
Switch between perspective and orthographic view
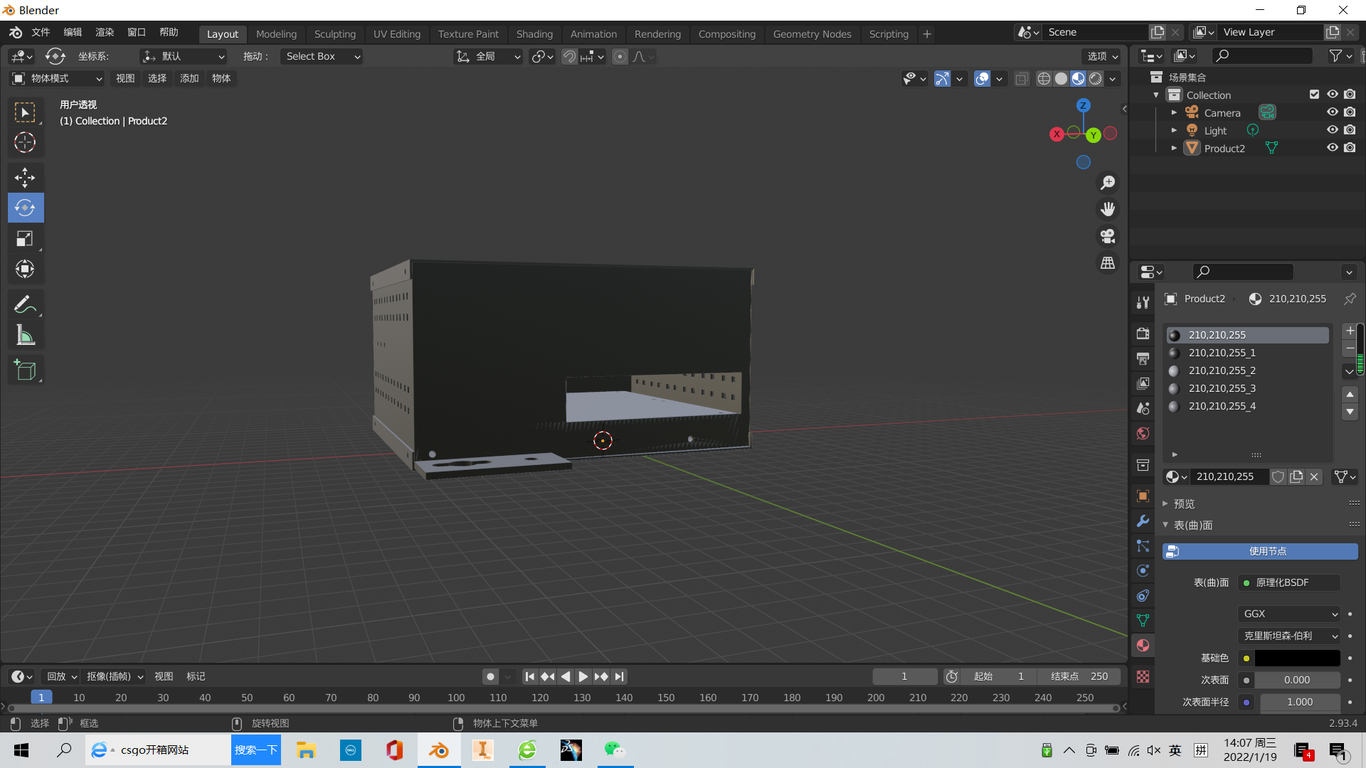pyautogui.click(x=1108, y=263)
